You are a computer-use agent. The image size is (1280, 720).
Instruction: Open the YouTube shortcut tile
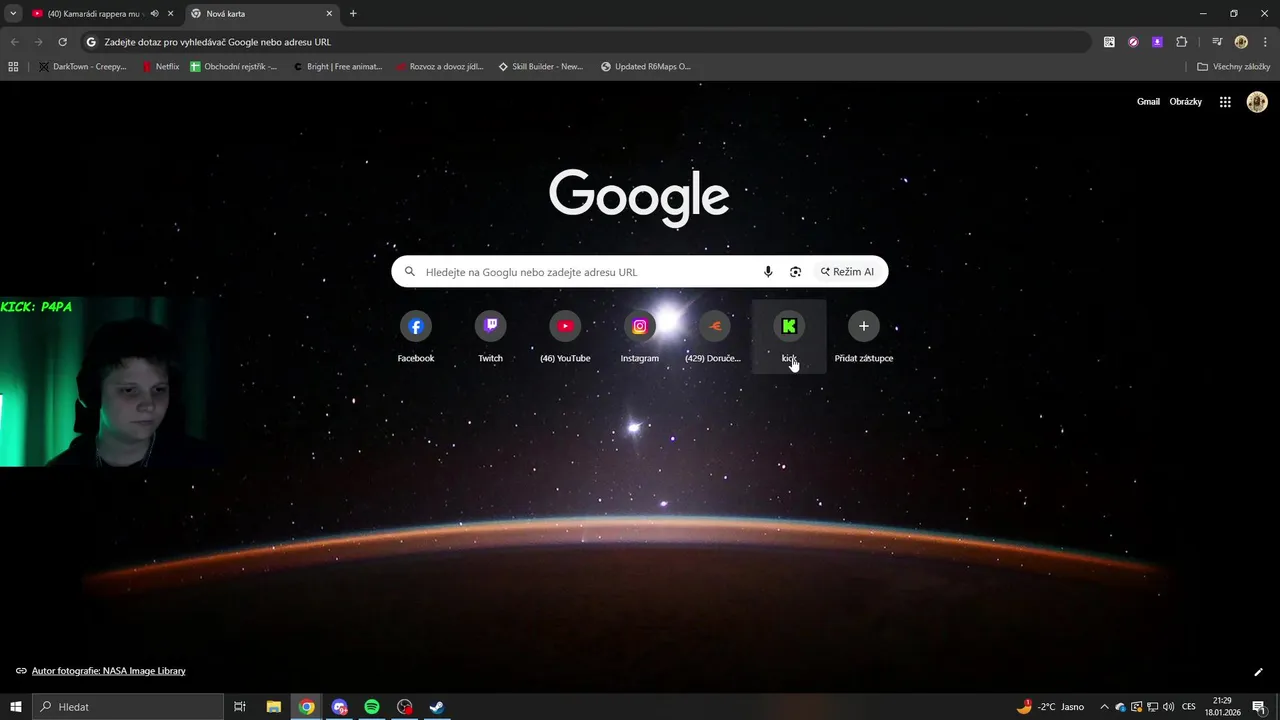565,337
